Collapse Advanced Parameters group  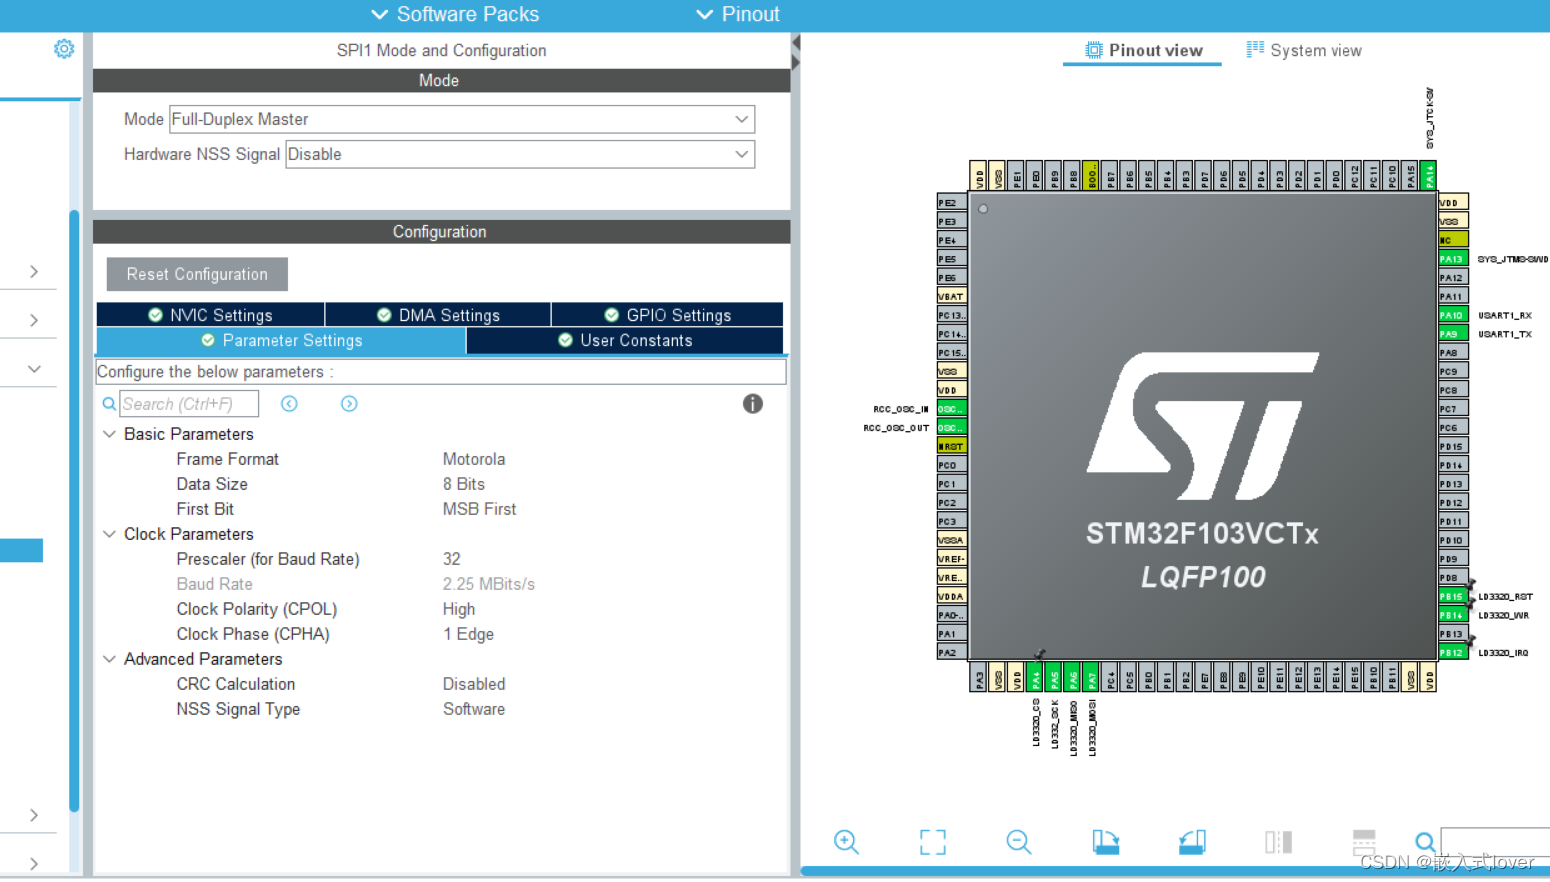110,659
